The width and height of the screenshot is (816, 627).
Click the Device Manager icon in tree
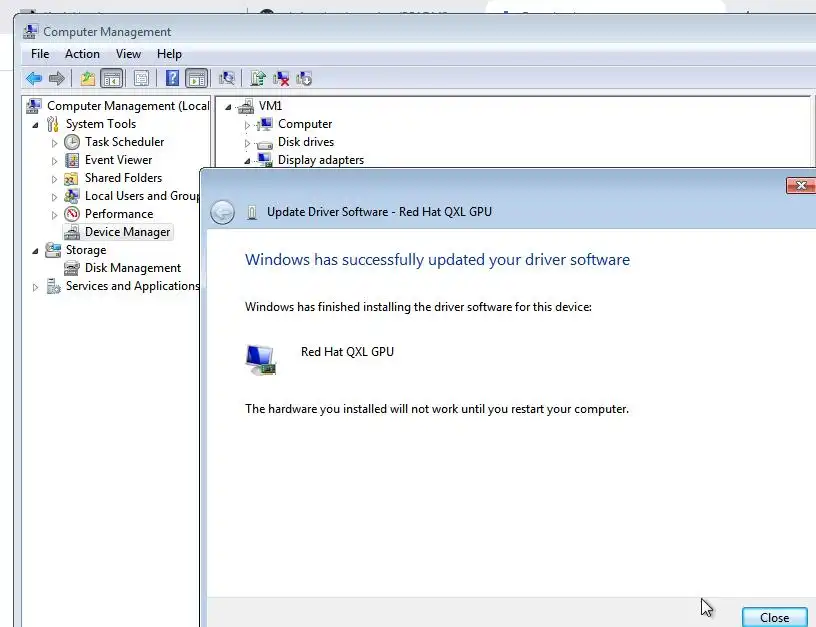[x=72, y=232]
